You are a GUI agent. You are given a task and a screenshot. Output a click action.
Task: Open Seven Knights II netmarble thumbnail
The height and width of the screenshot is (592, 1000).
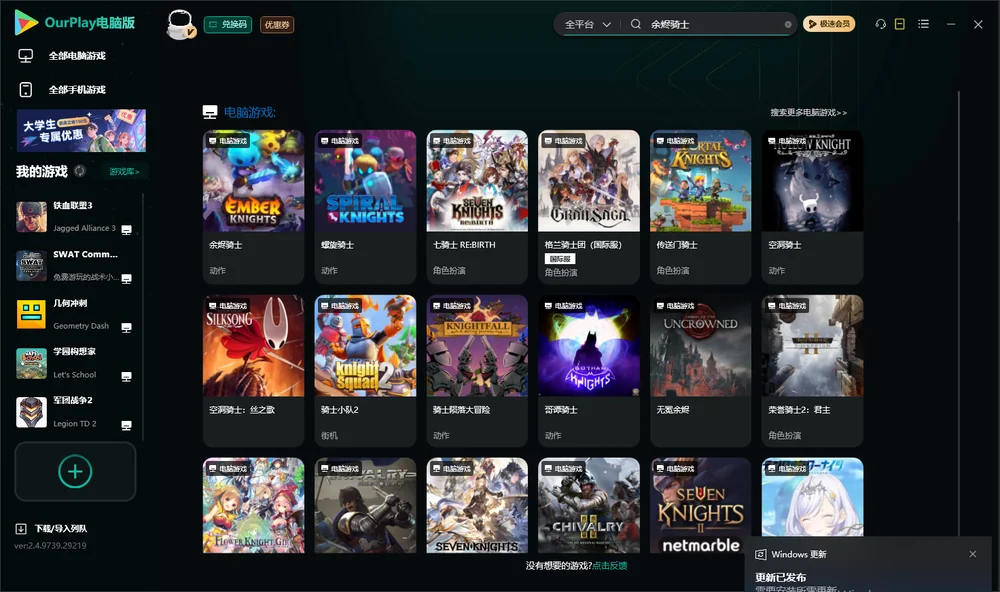pos(700,505)
